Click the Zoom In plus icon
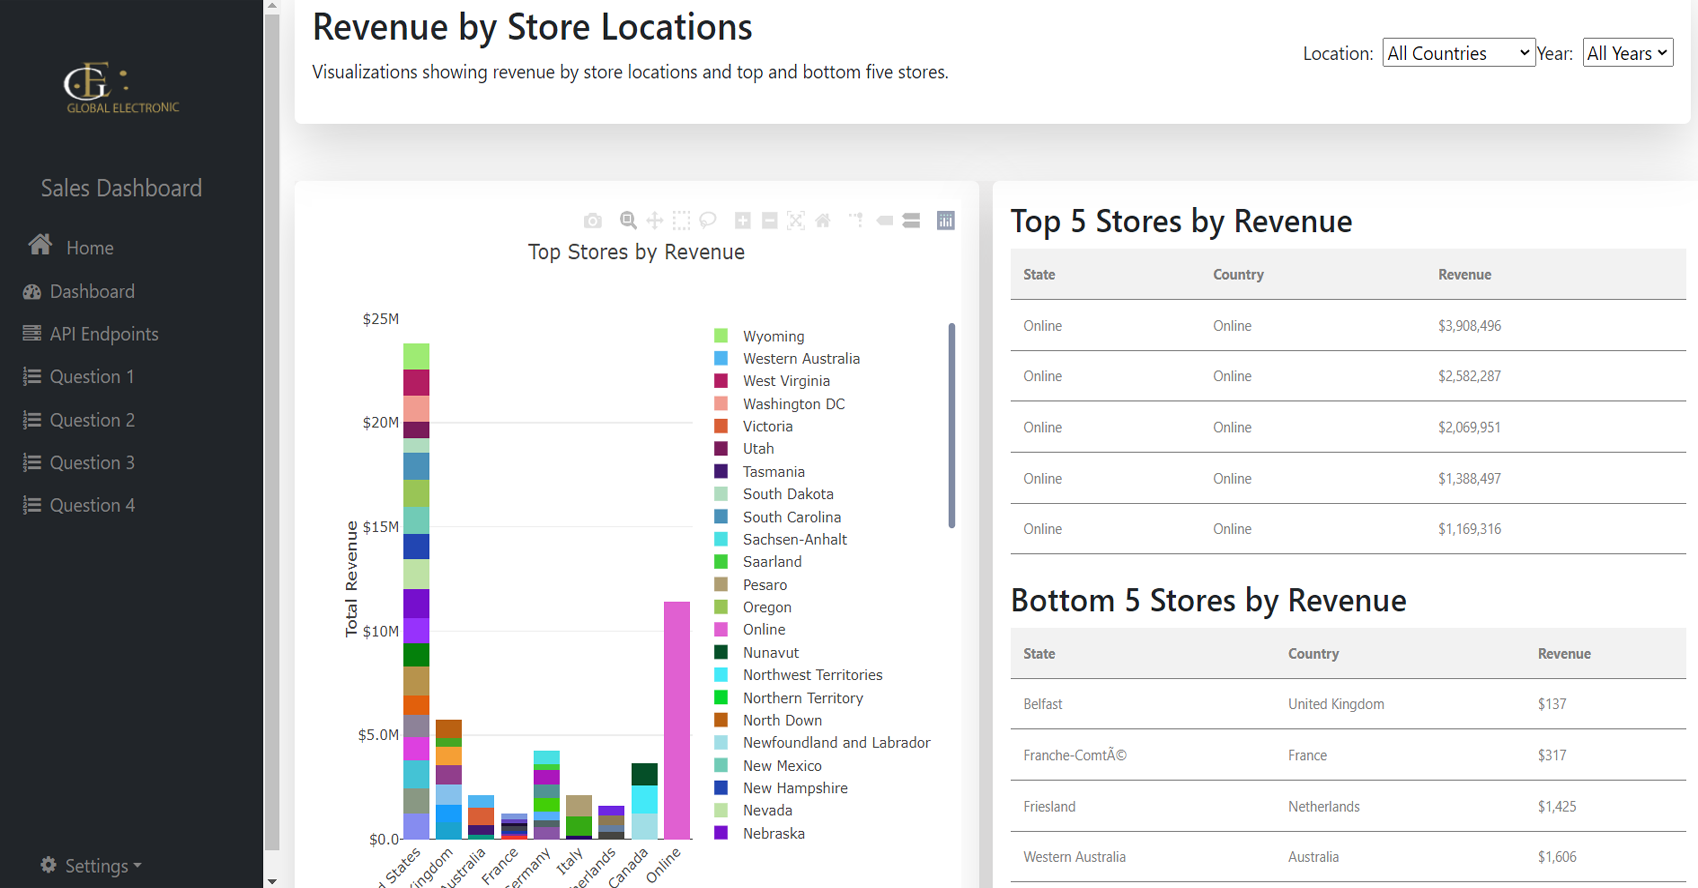Image resolution: width=1698 pixels, height=888 pixels. click(x=743, y=221)
